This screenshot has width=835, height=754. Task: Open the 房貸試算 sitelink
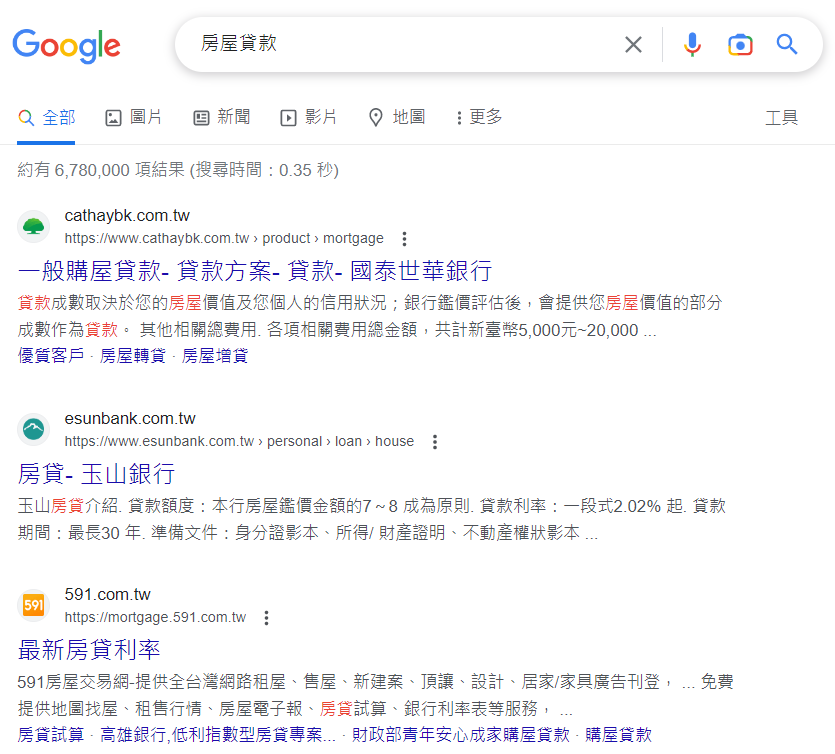[x=51, y=735]
